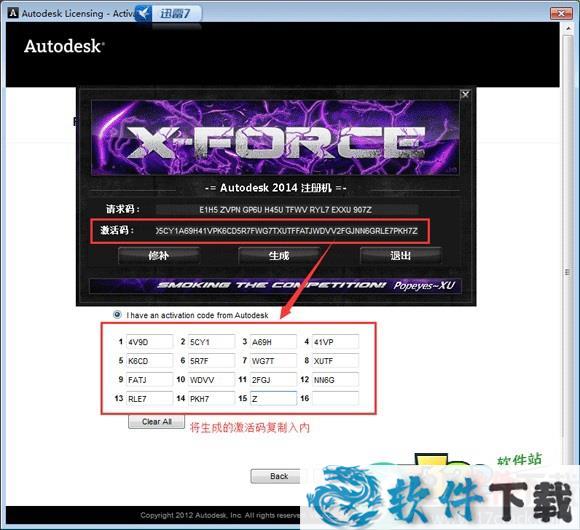
Task: Click the copyright 2012 Autodesk footer text
Action: coord(220,515)
